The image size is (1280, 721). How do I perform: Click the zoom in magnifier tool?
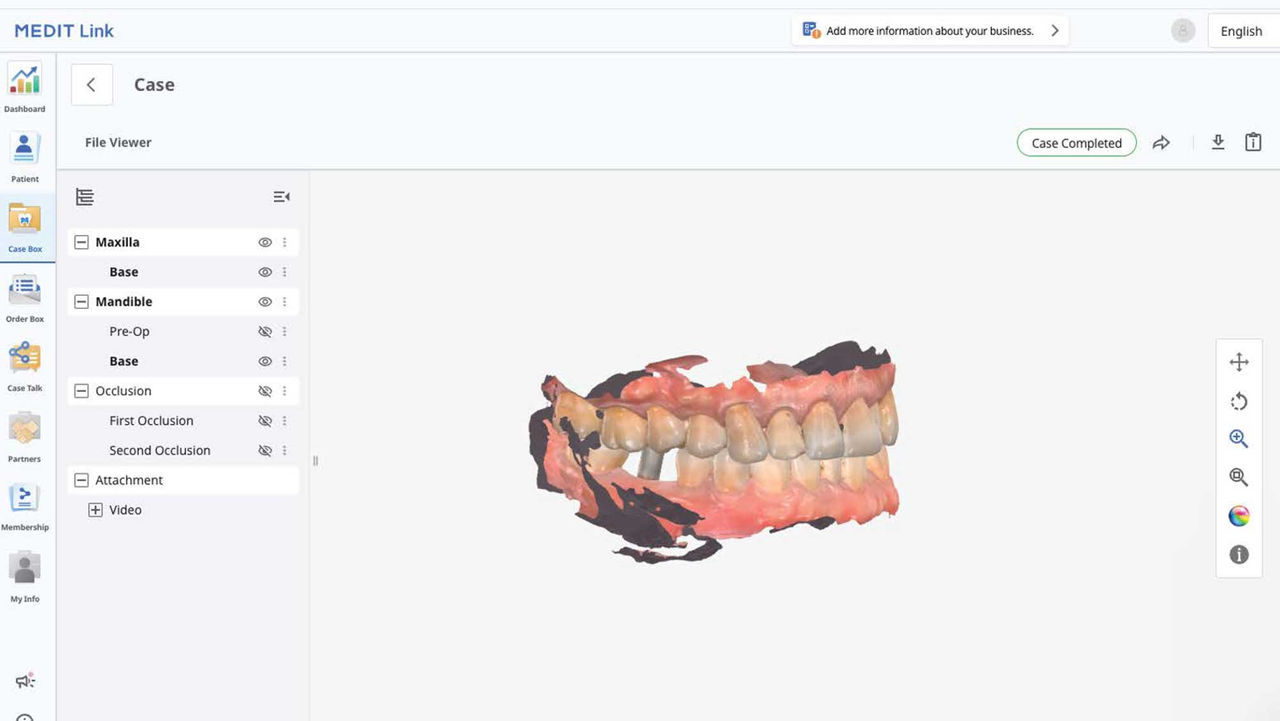coord(1238,439)
